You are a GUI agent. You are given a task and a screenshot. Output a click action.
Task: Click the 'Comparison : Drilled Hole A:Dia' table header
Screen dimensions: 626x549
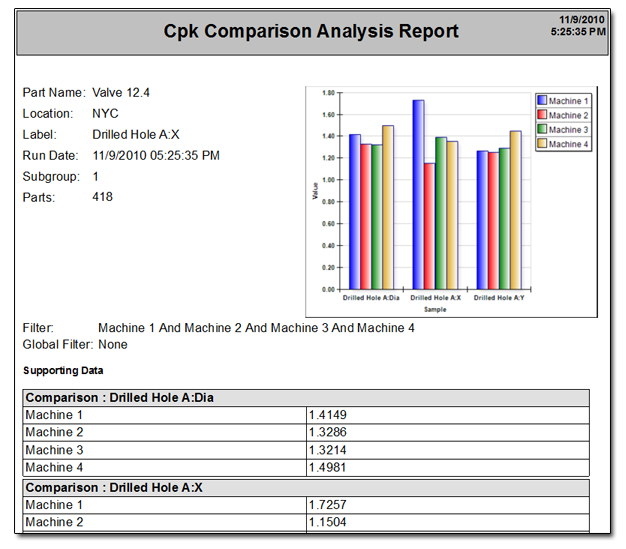coord(306,398)
